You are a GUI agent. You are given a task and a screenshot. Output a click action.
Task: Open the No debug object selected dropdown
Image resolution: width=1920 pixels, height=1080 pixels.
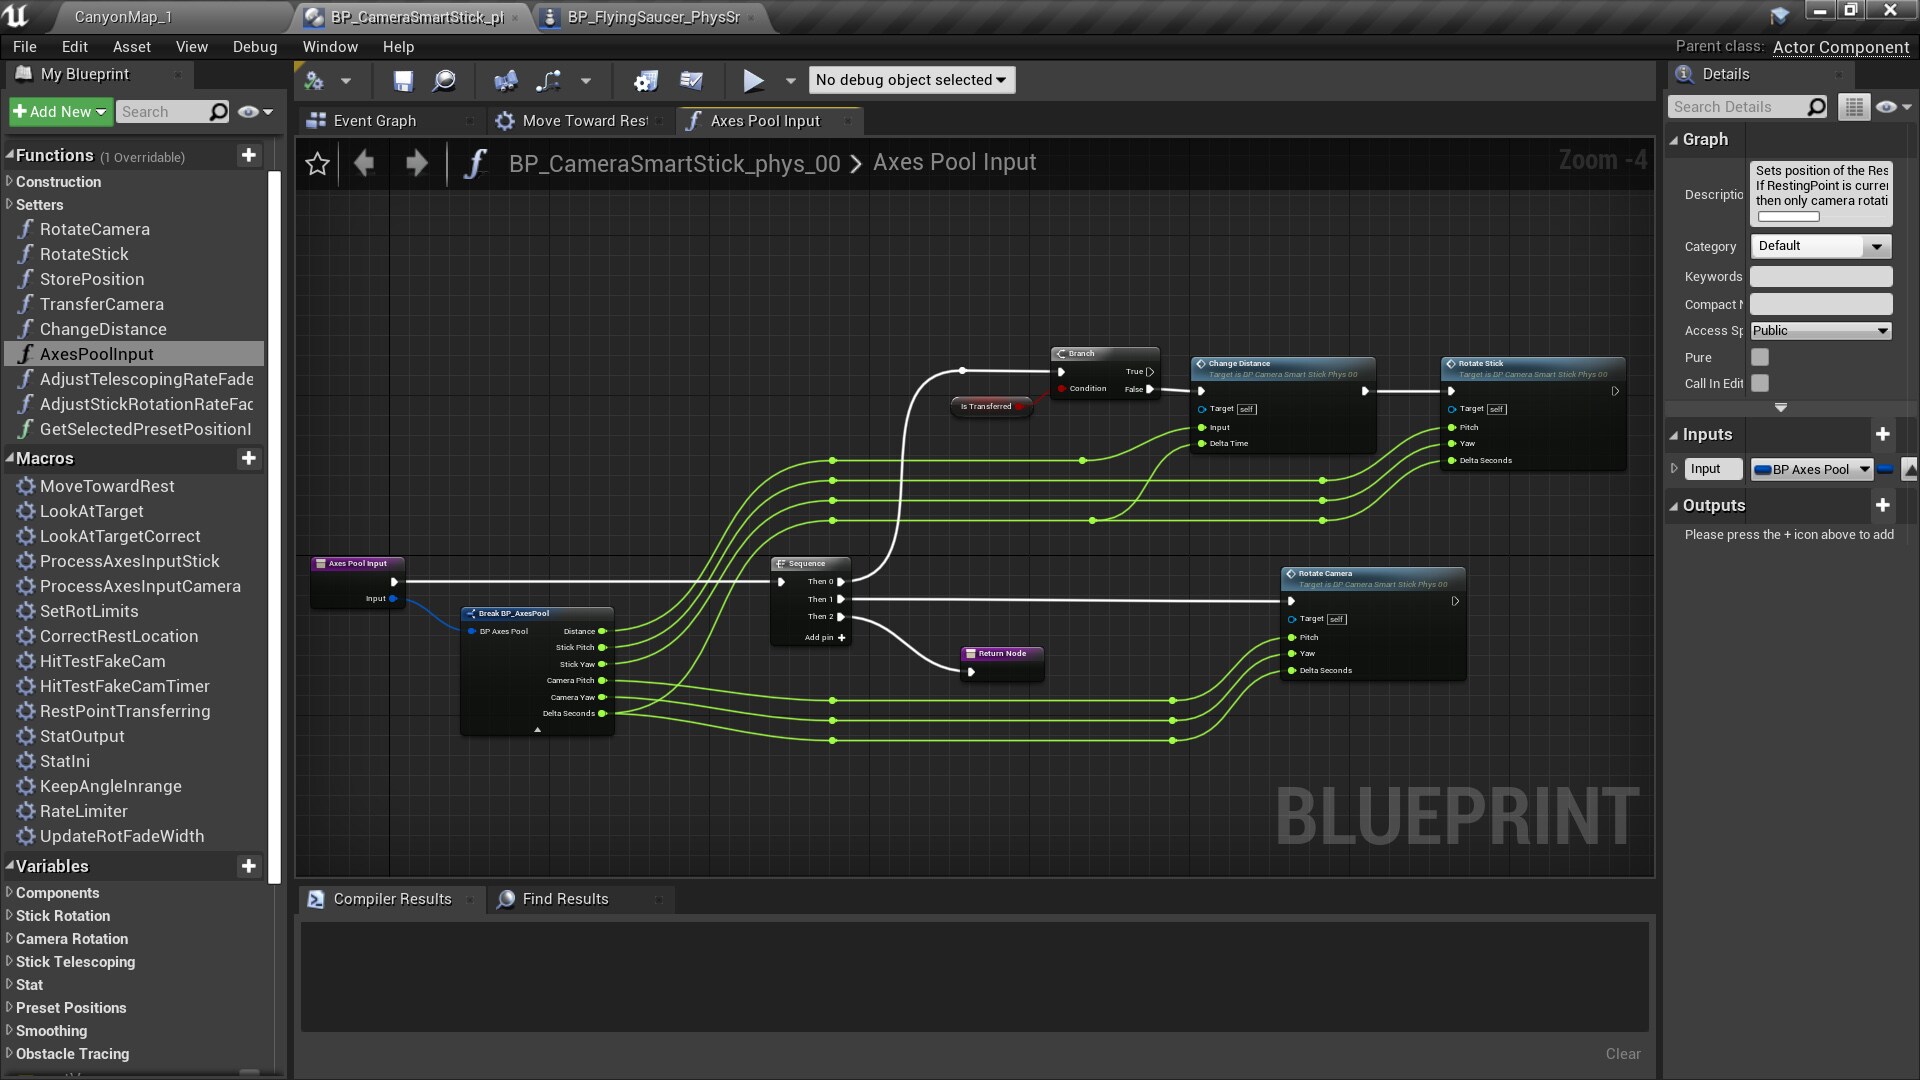click(911, 80)
